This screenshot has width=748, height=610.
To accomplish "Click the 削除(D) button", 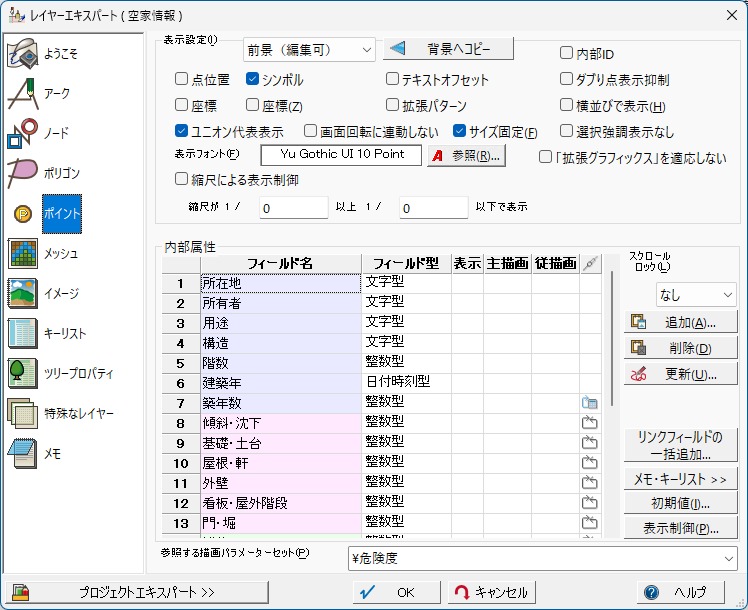I will pyautogui.click(x=681, y=348).
